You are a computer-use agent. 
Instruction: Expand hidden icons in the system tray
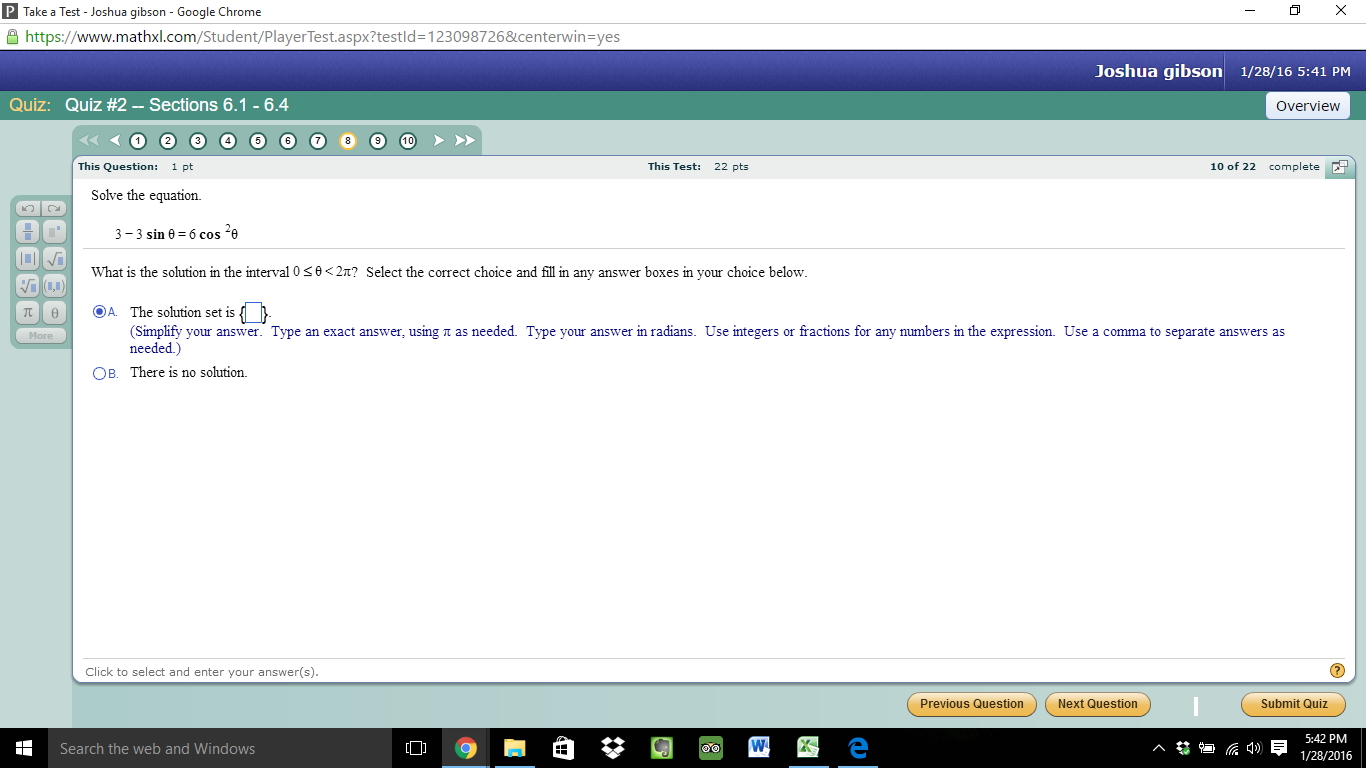(x=1157, y=747)
